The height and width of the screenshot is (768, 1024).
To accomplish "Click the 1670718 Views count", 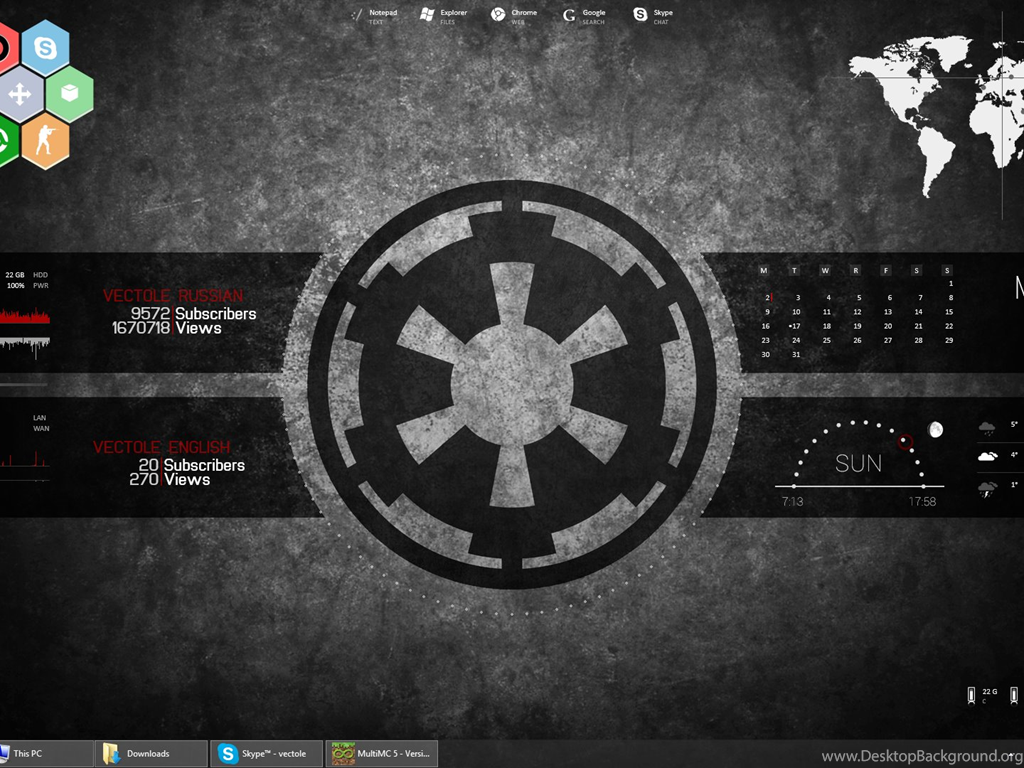I will (167, 328).
